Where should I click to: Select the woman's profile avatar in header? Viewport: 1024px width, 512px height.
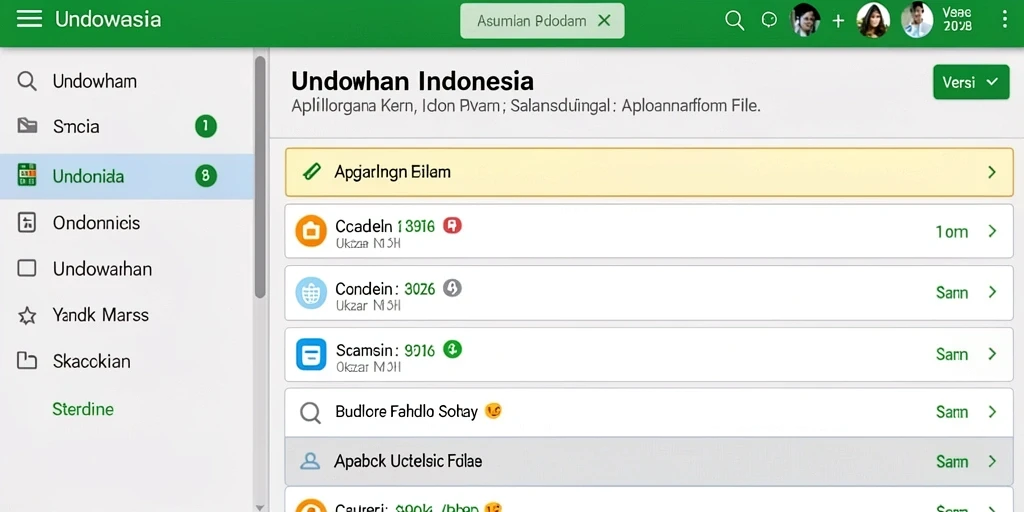(x=872, y=20)
